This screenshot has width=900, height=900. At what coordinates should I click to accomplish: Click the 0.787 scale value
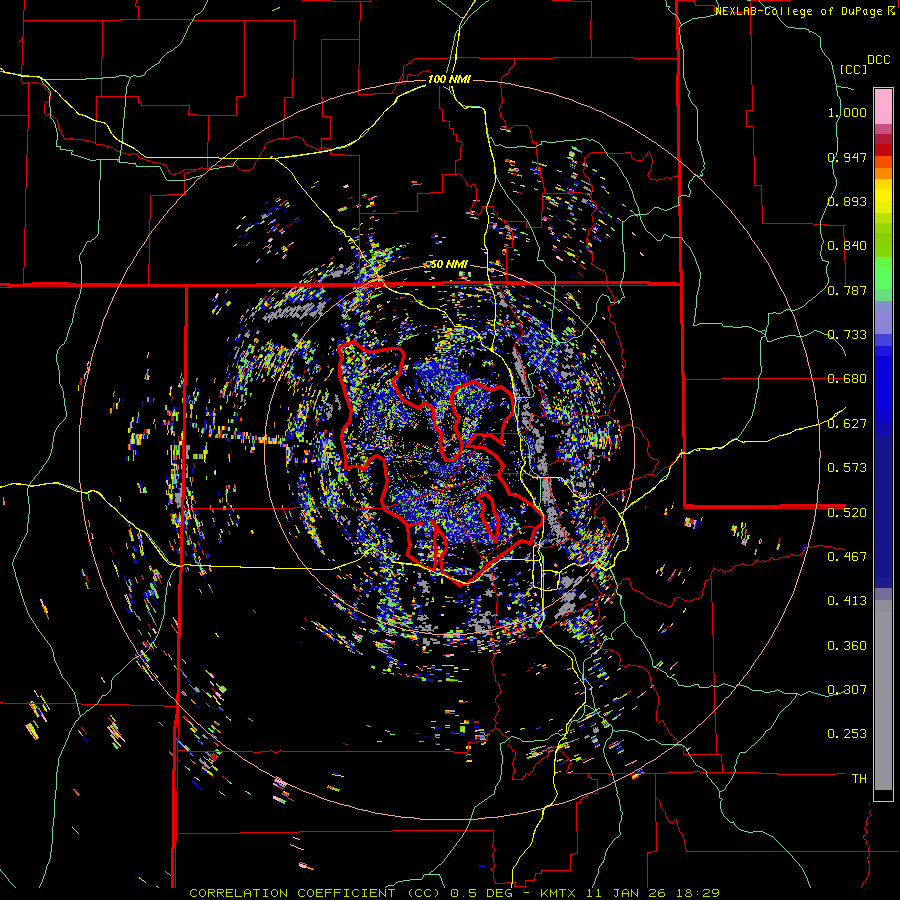(x=847, y=290)
